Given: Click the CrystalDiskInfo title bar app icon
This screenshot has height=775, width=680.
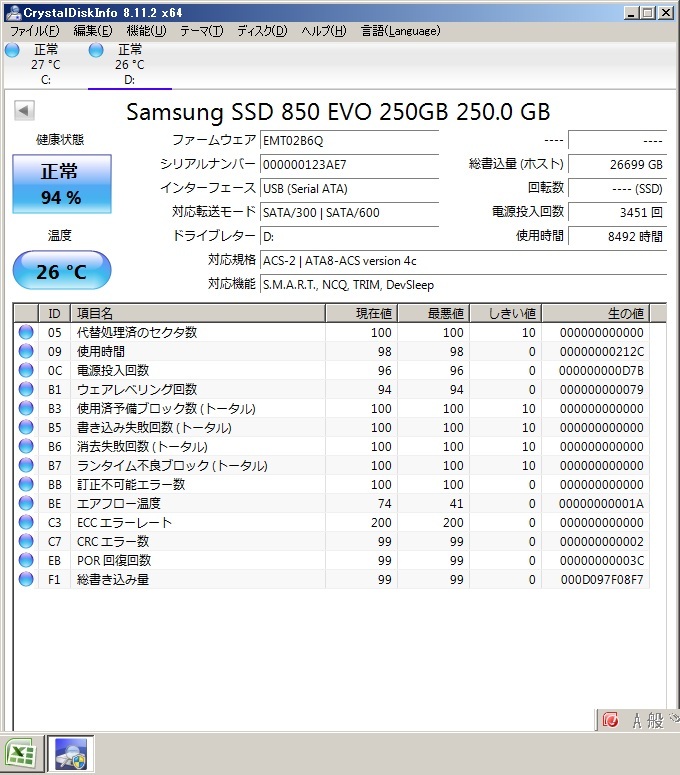Looking at the screenshot, I should [x=13, y=12].
